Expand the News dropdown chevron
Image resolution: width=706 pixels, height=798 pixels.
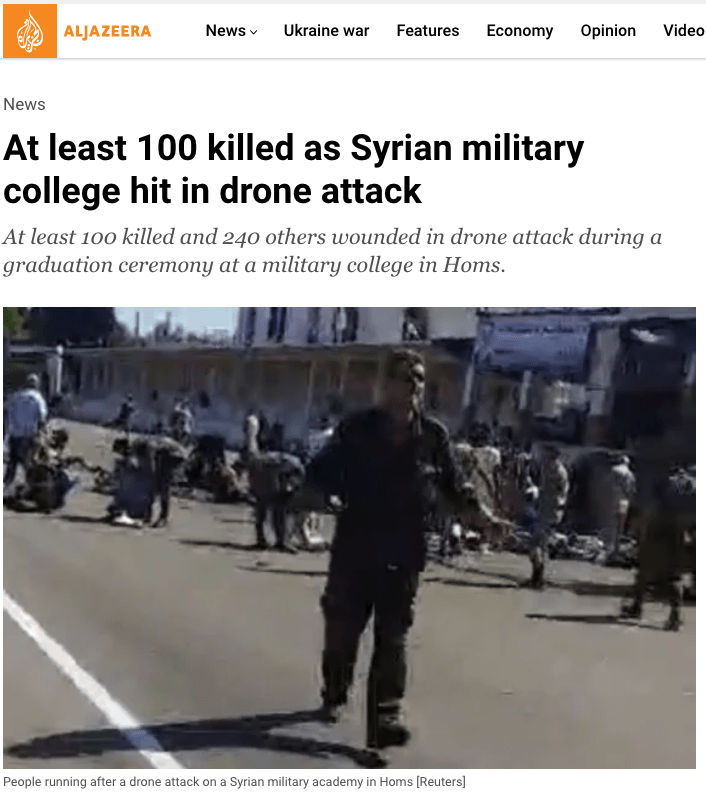253,32
